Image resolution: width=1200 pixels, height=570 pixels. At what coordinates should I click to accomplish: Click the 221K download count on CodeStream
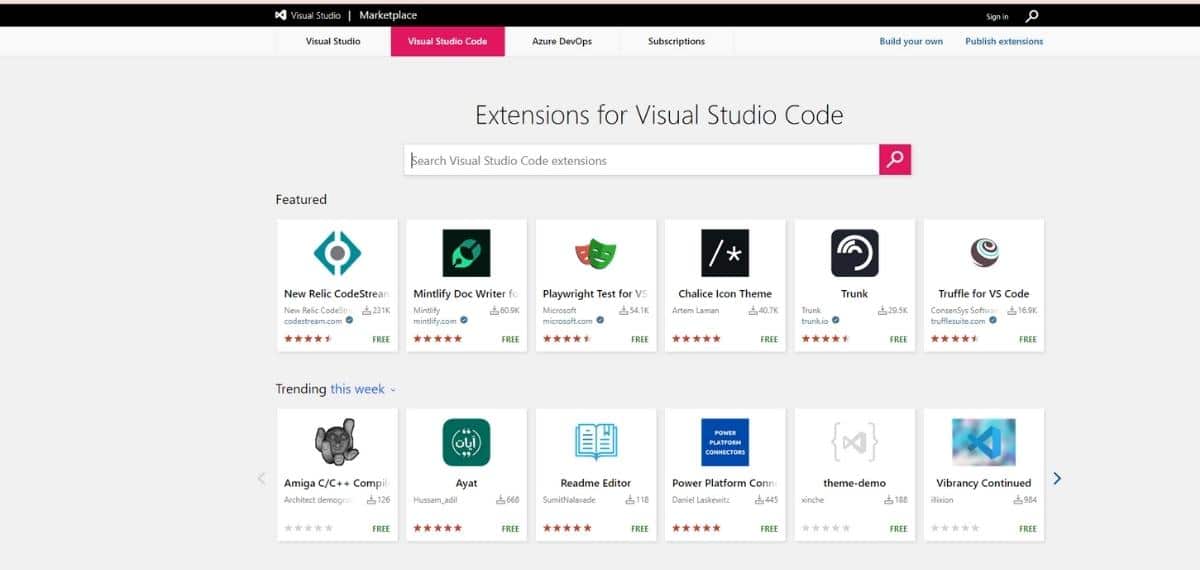point(375,311)
